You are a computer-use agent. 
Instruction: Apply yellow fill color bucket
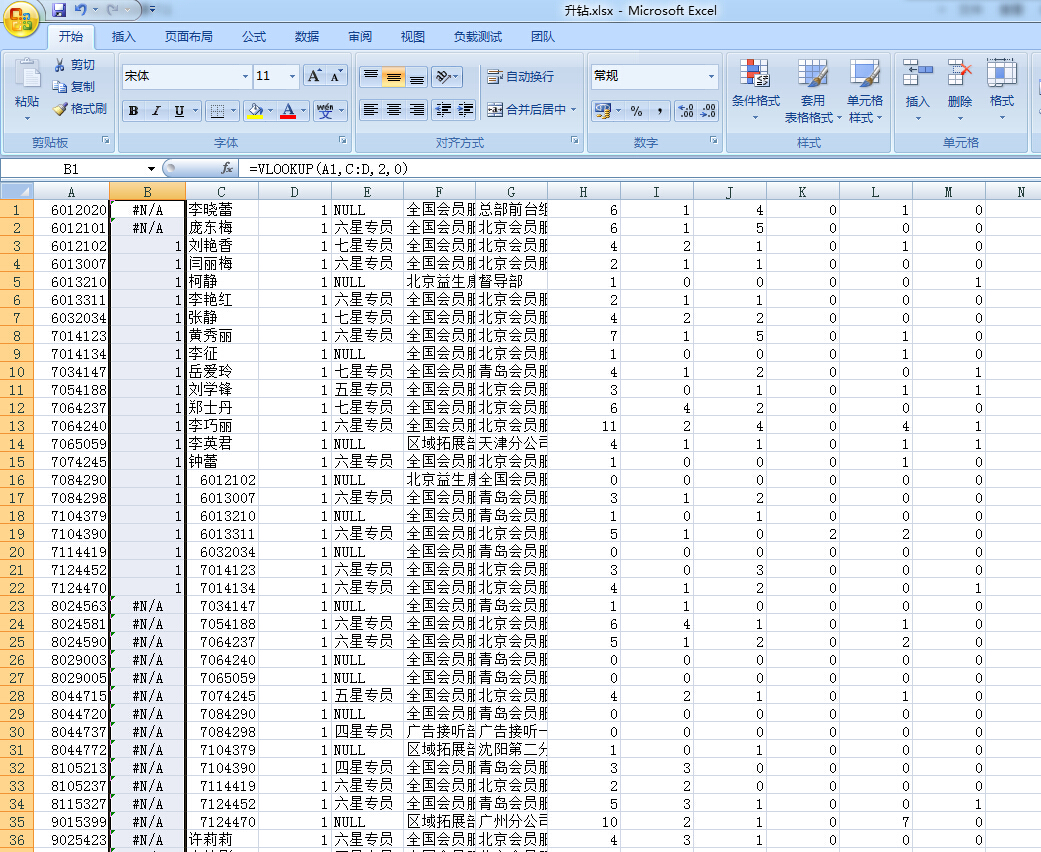coord(255,111)
